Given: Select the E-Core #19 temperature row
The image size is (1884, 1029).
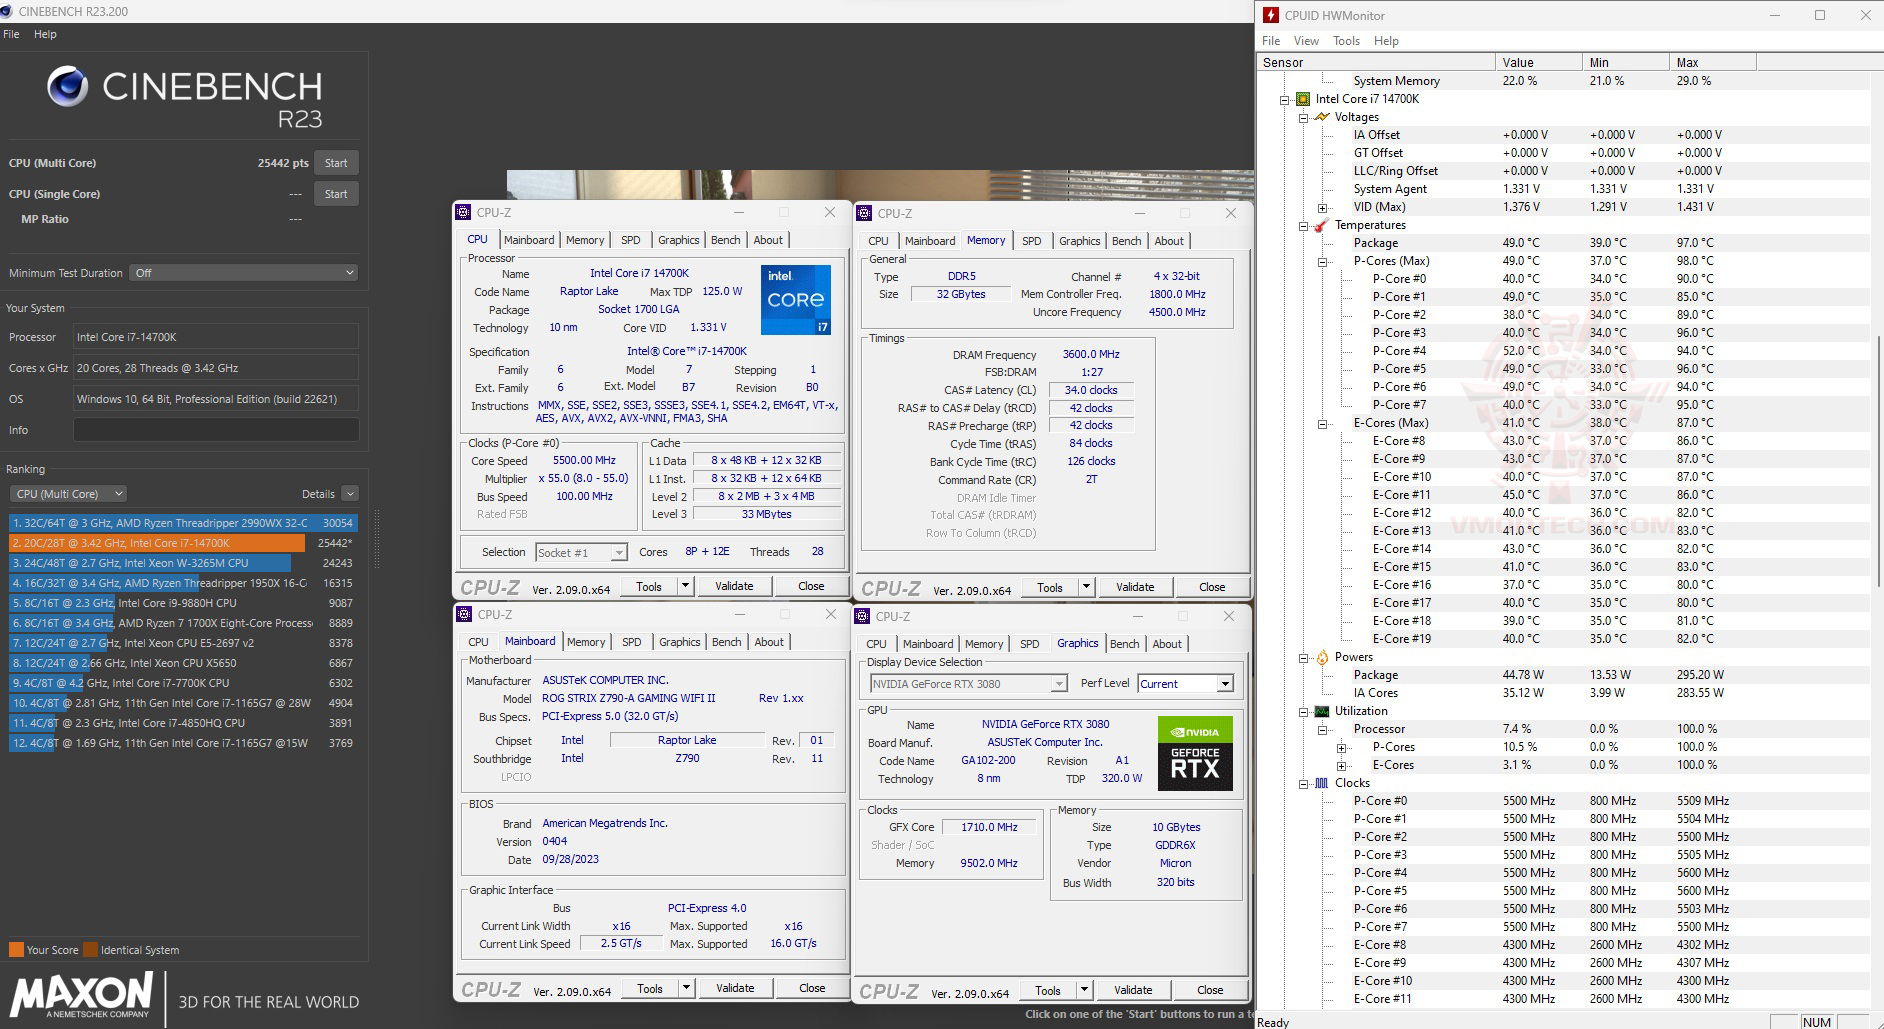Looking at the screenshot, I should [x=1563, y=639].
